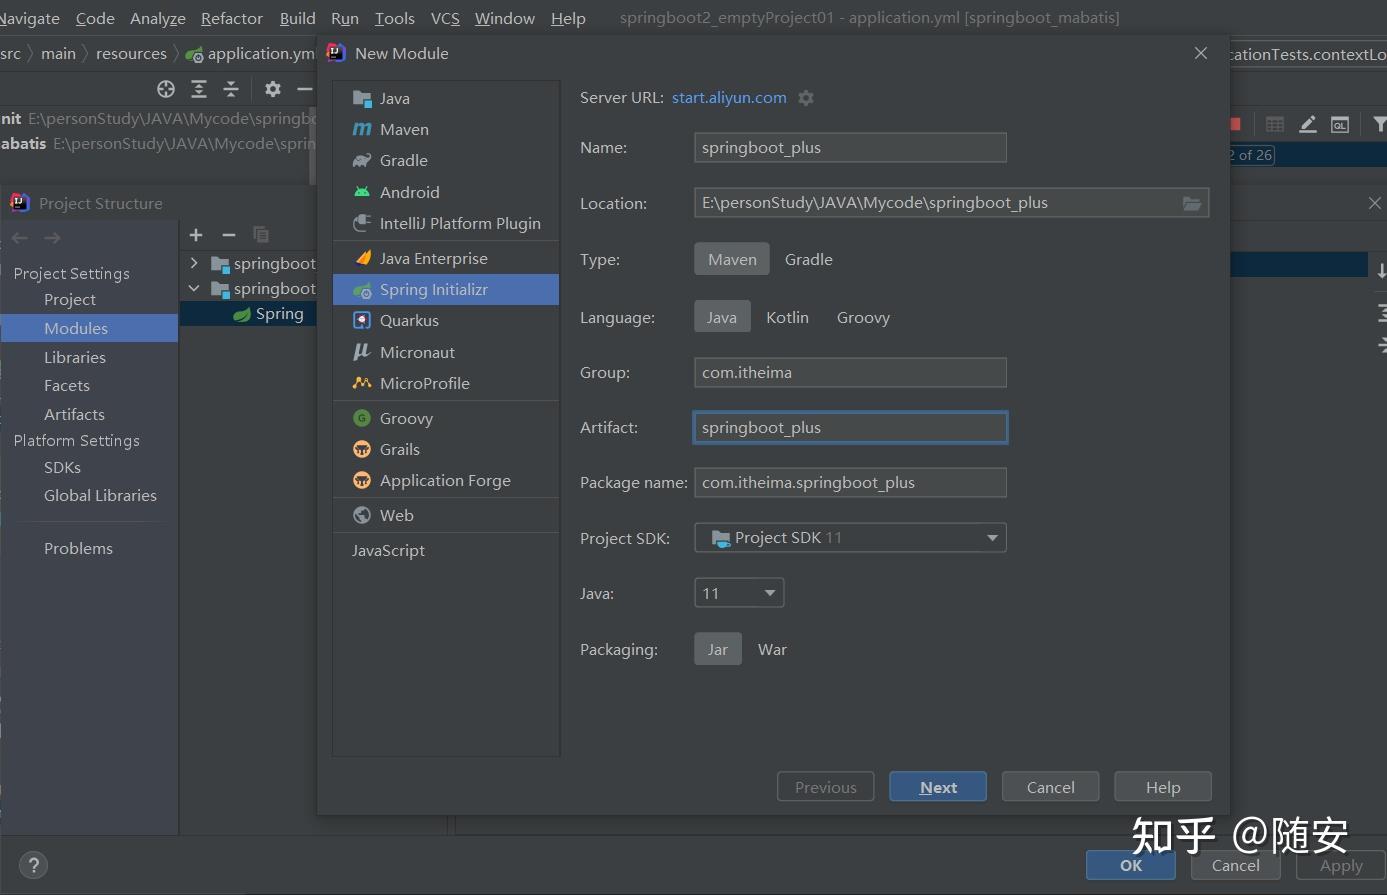This screenshot has height=895, width=1387.
Task: Choose Jar packaging
Action: pos(718,649)
